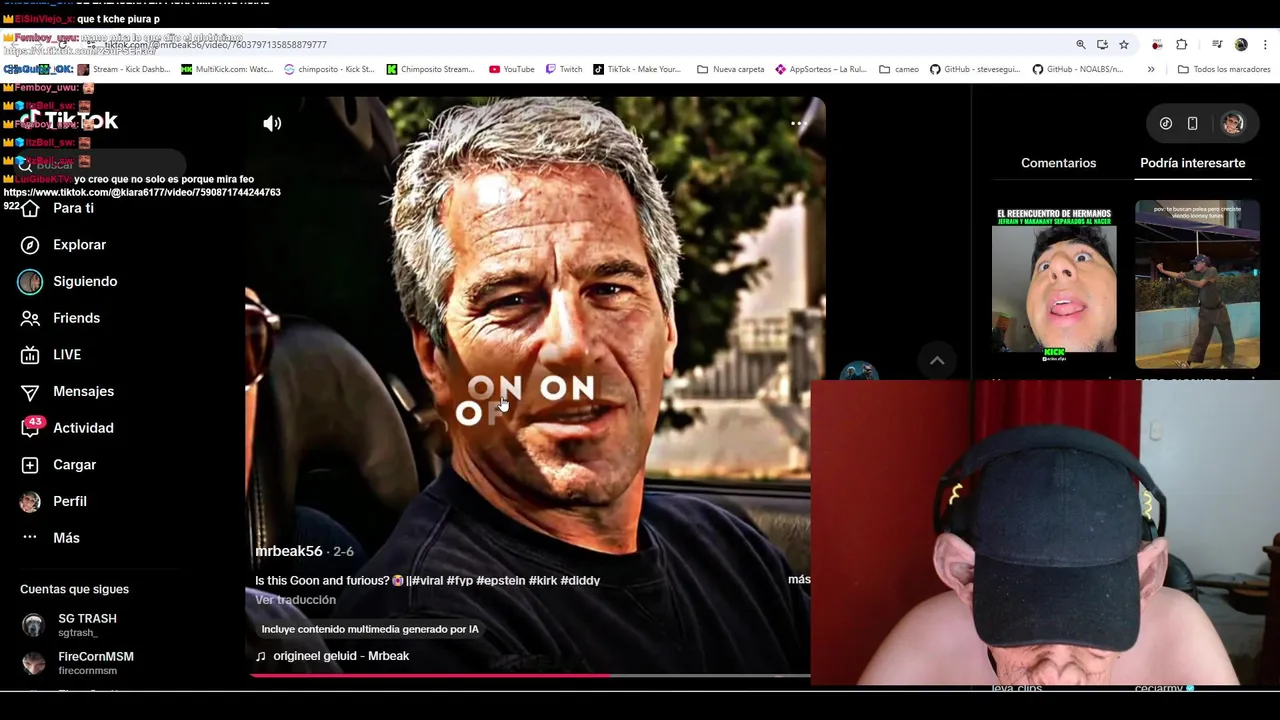Viewport: 1280px width, 720px height.
Task: Open the media controls icon in the browser toolbar
Action: (x=1217, y=45)
